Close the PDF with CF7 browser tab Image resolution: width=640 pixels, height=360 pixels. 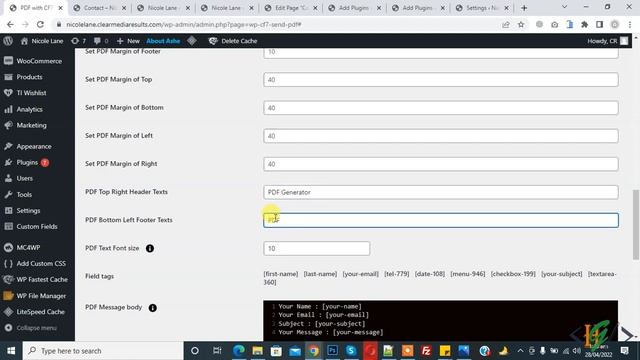[60, 8]
